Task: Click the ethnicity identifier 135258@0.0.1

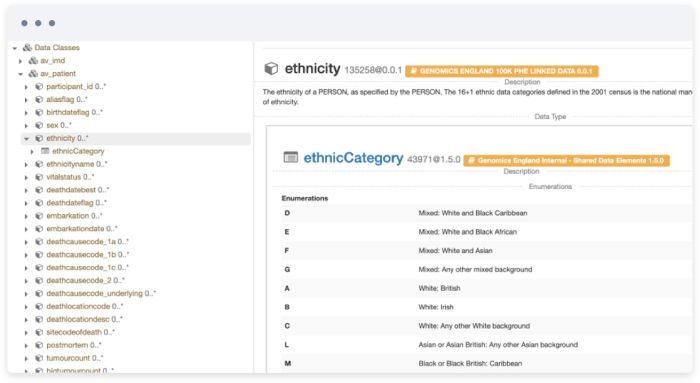Action: pos(373,71)
